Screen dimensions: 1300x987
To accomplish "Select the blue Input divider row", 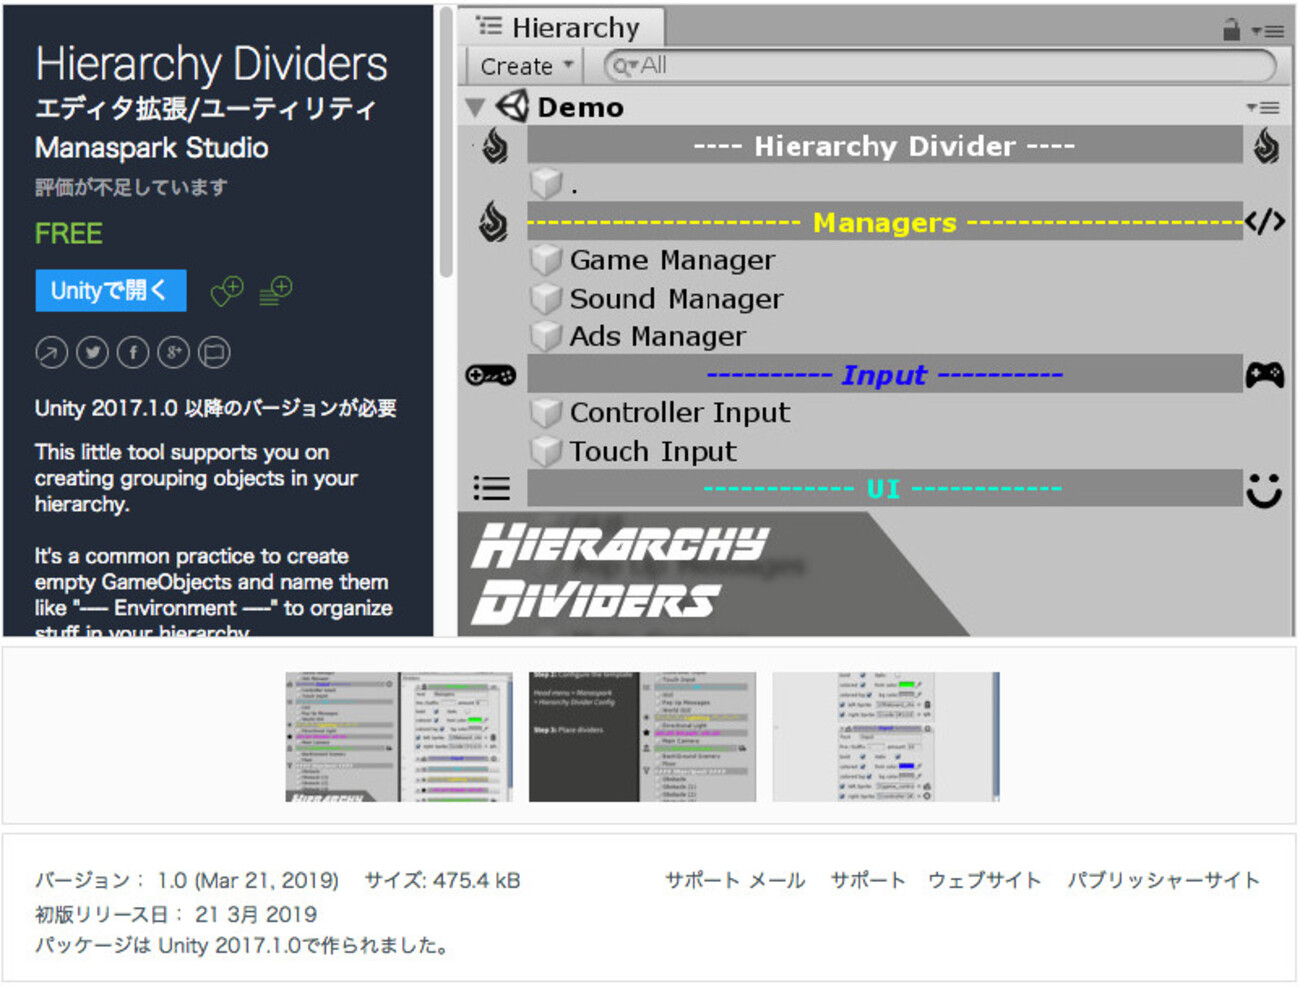I will [884, 375].
